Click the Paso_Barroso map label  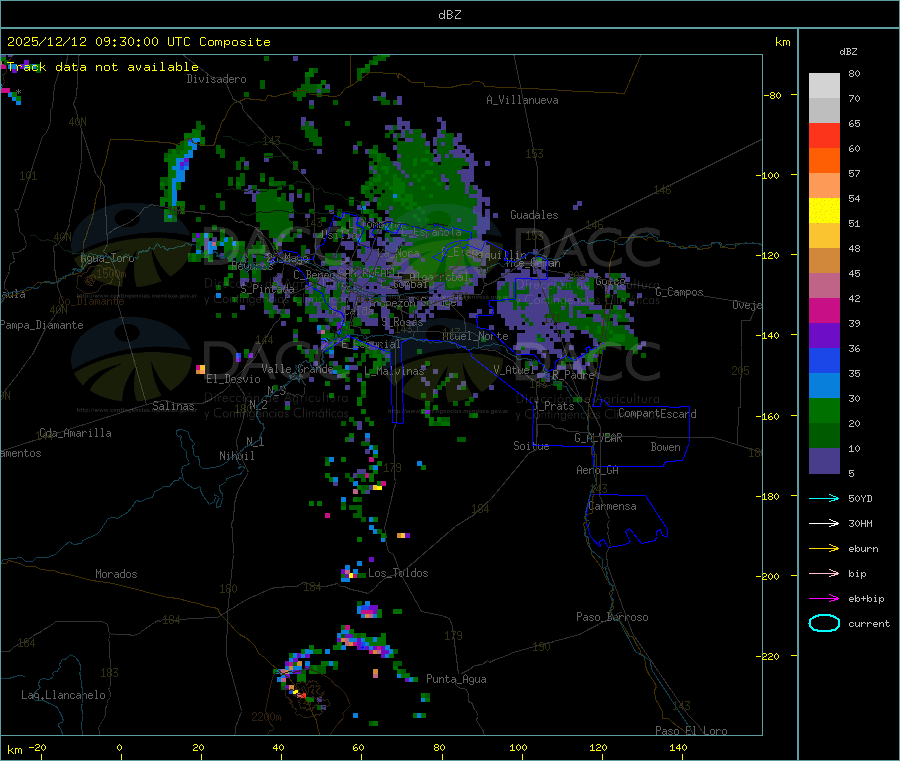[x=612, y=618]
